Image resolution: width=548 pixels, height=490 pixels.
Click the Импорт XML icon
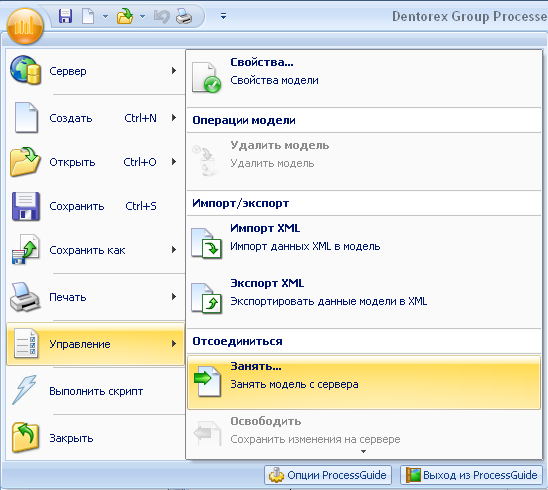[x=206, y=243]
